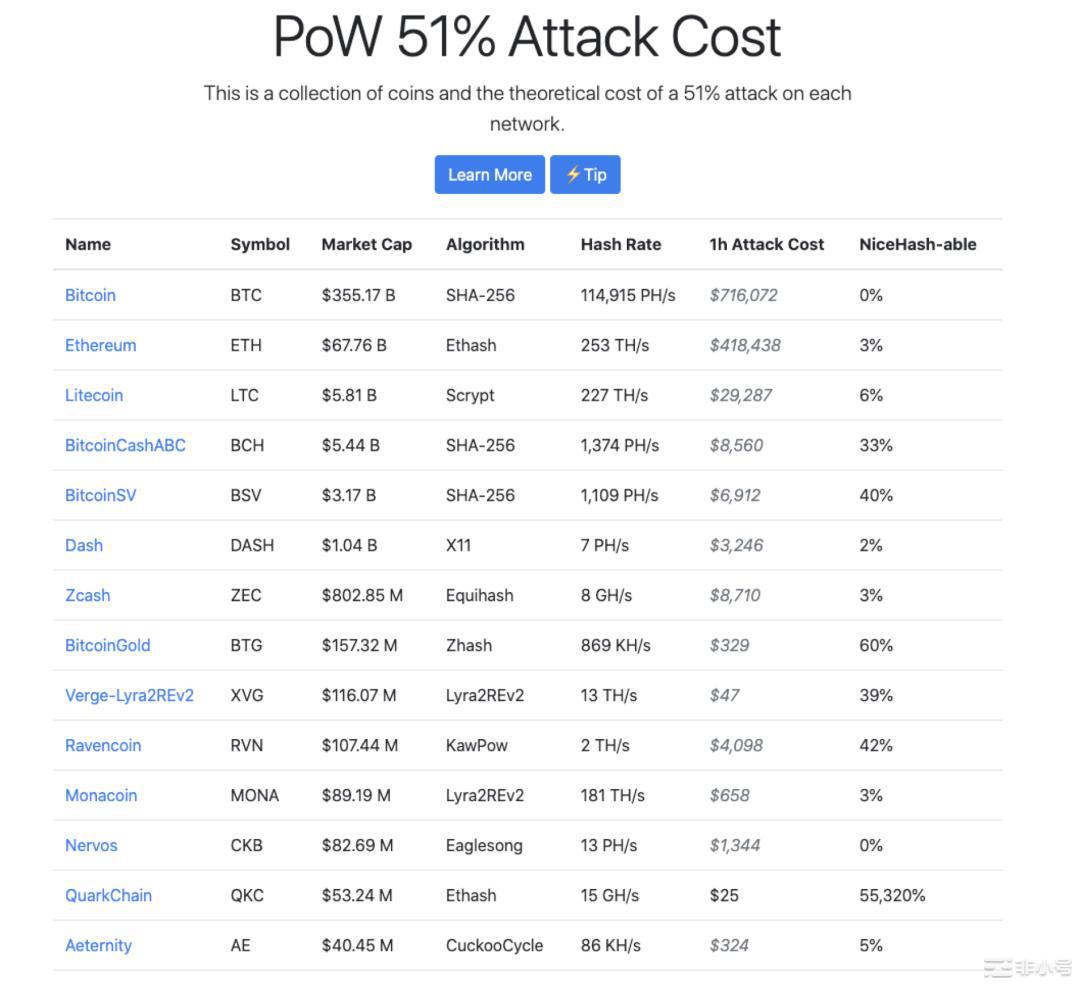Open the Aeternity link
This screenshot has width=1080, height=986.
pos(98,945)
